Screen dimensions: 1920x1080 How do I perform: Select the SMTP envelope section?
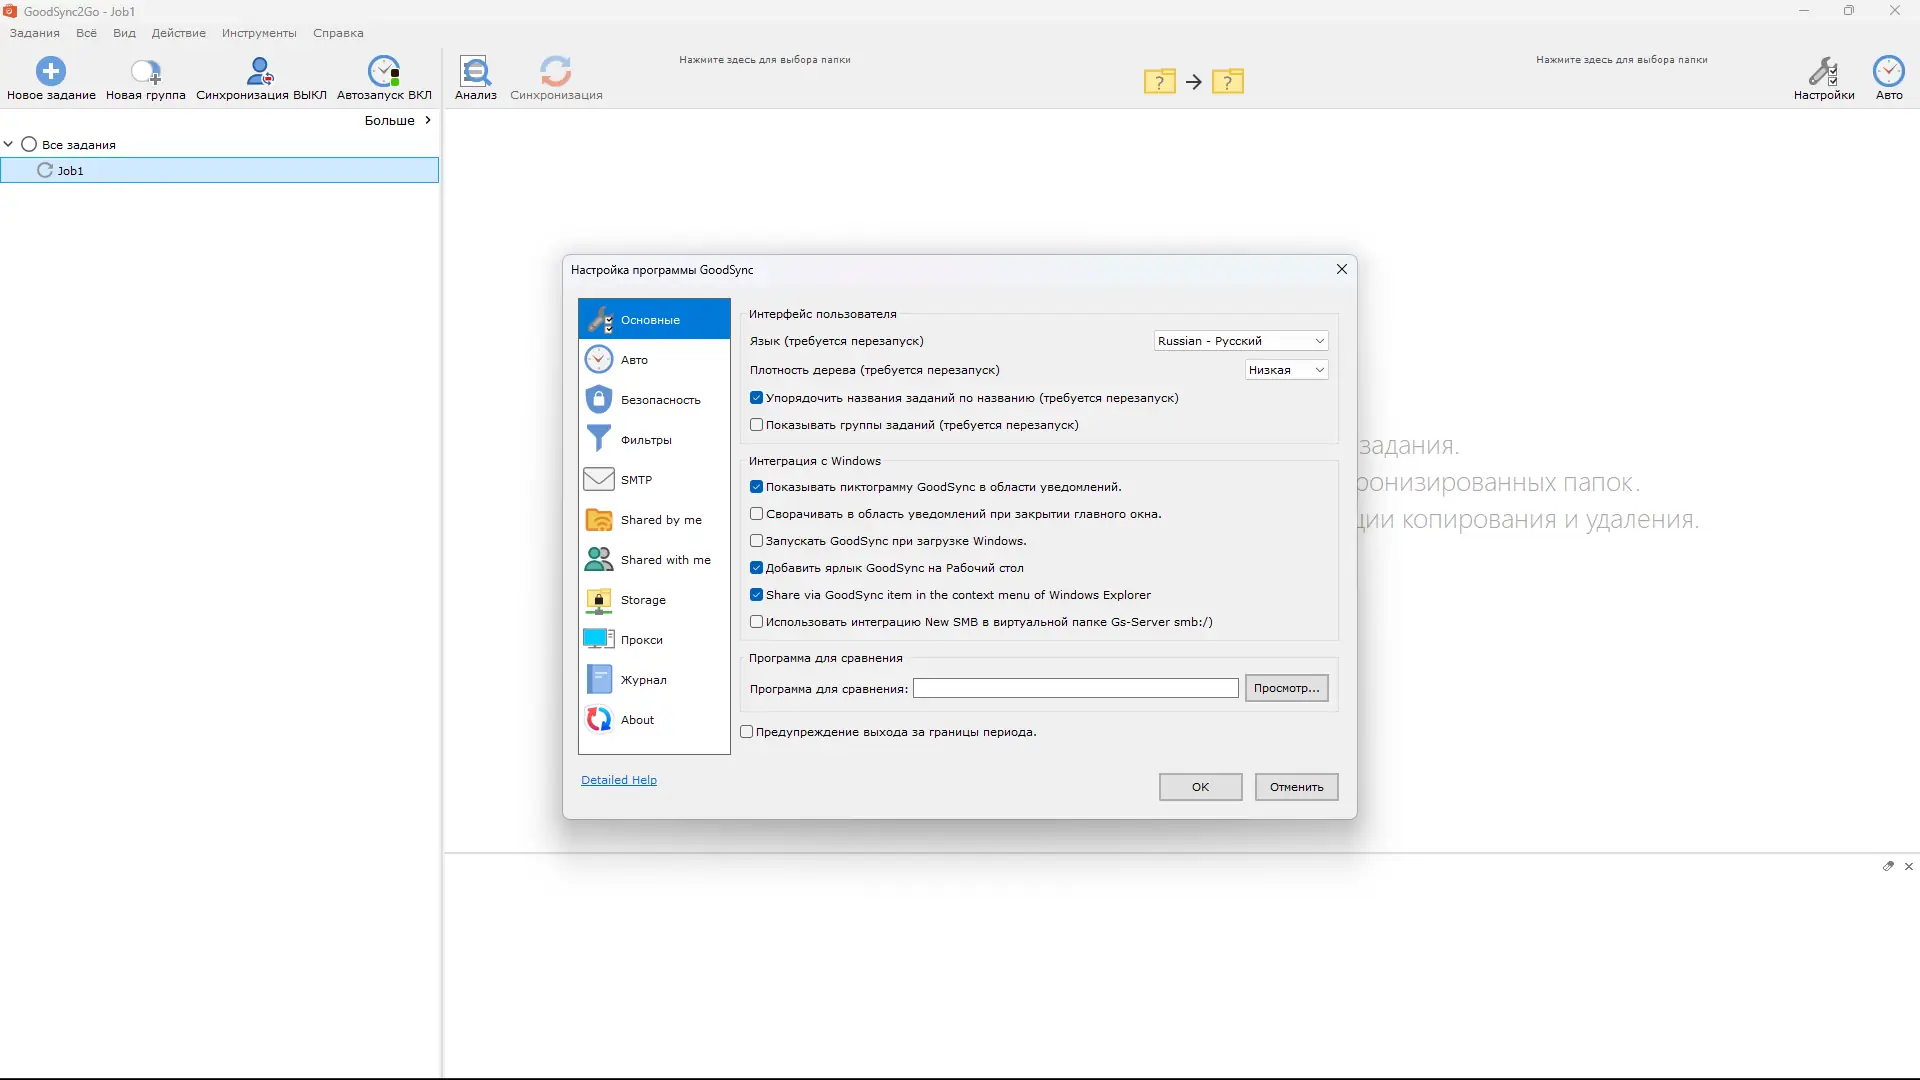pyautogui.click(x=599, y=479)
